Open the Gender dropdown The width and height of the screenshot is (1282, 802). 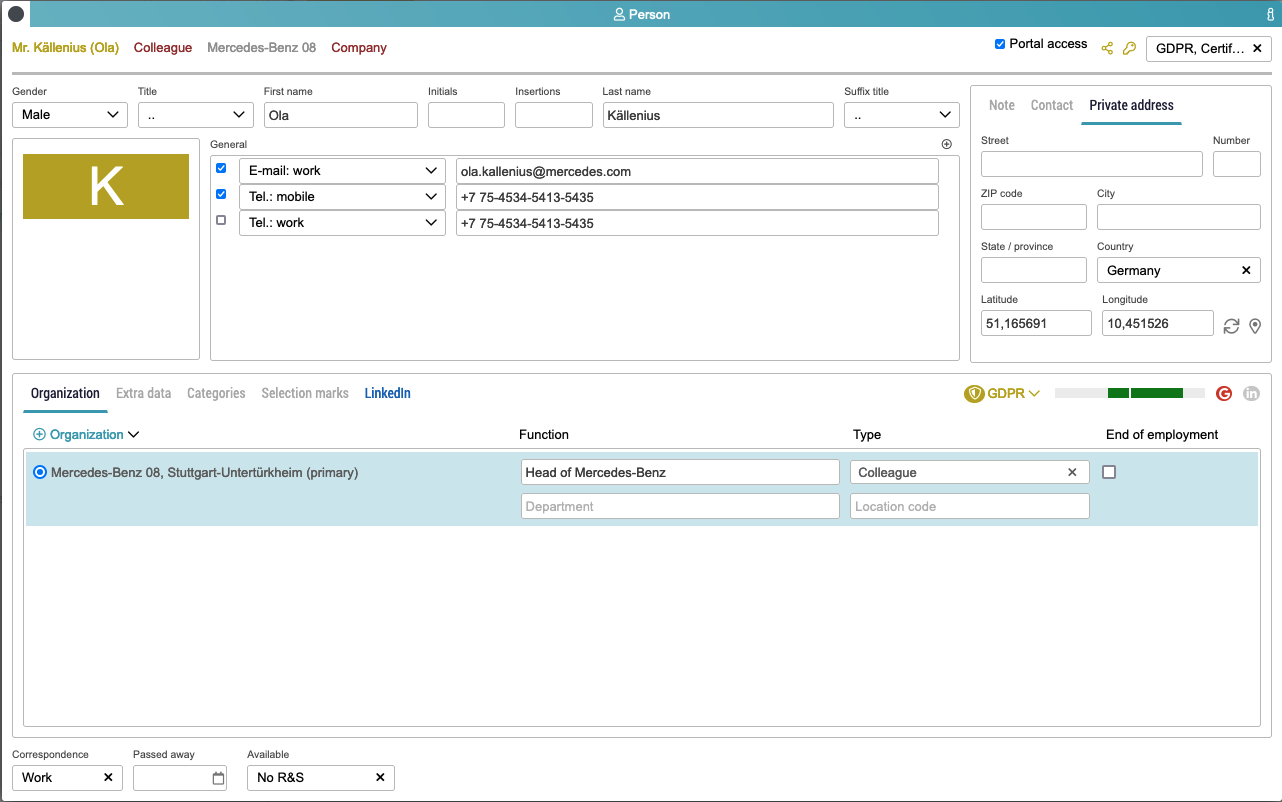(70, 115)
